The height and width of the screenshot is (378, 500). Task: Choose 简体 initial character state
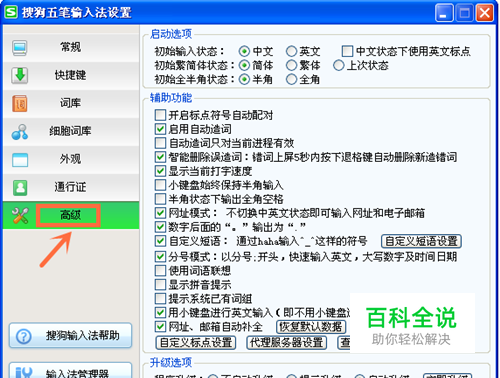(x=244, y=65)
